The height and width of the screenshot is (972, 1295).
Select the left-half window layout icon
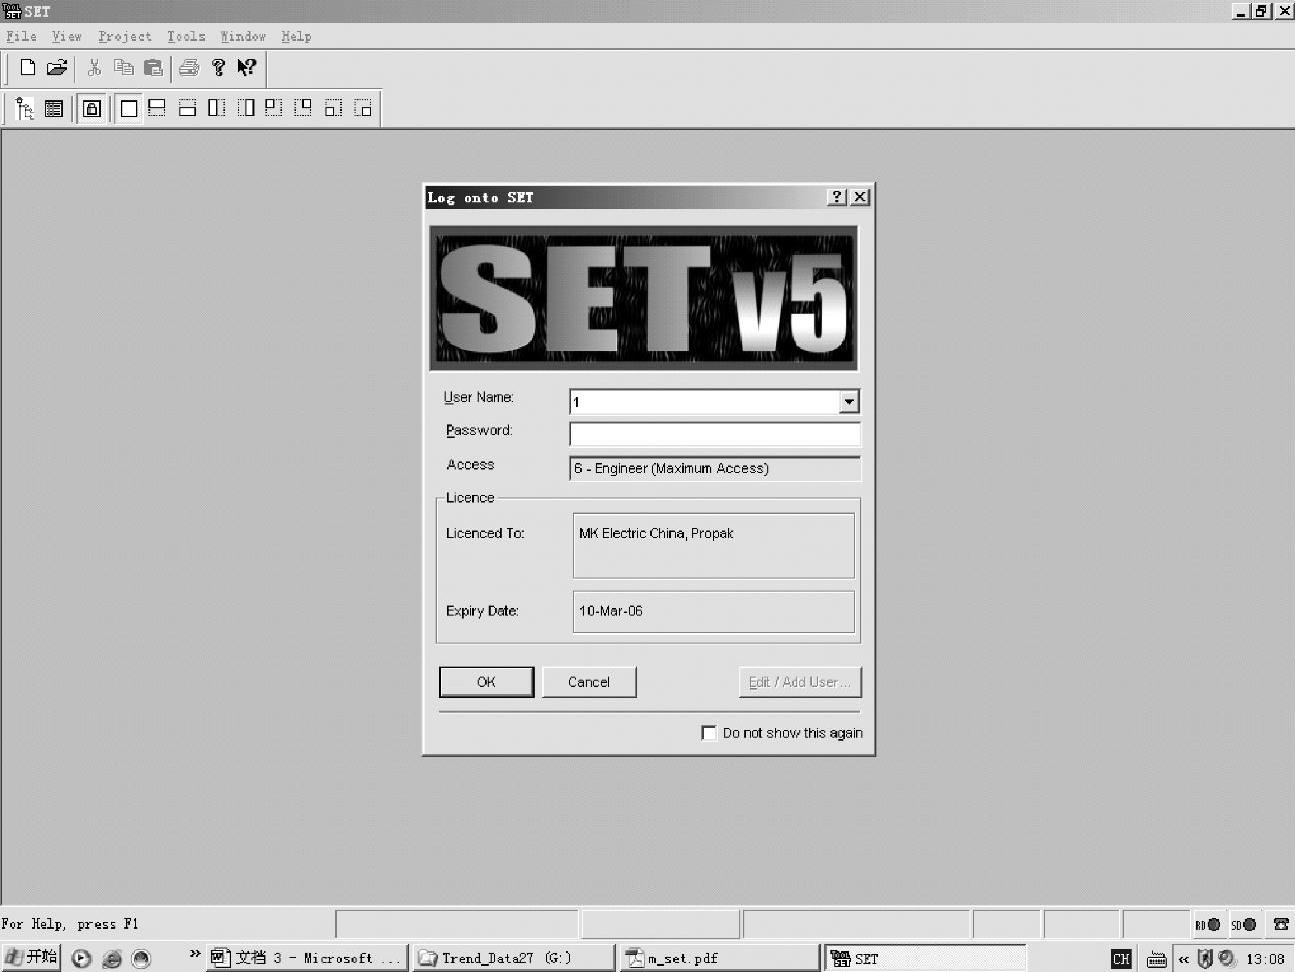click(x=216, y=108)
